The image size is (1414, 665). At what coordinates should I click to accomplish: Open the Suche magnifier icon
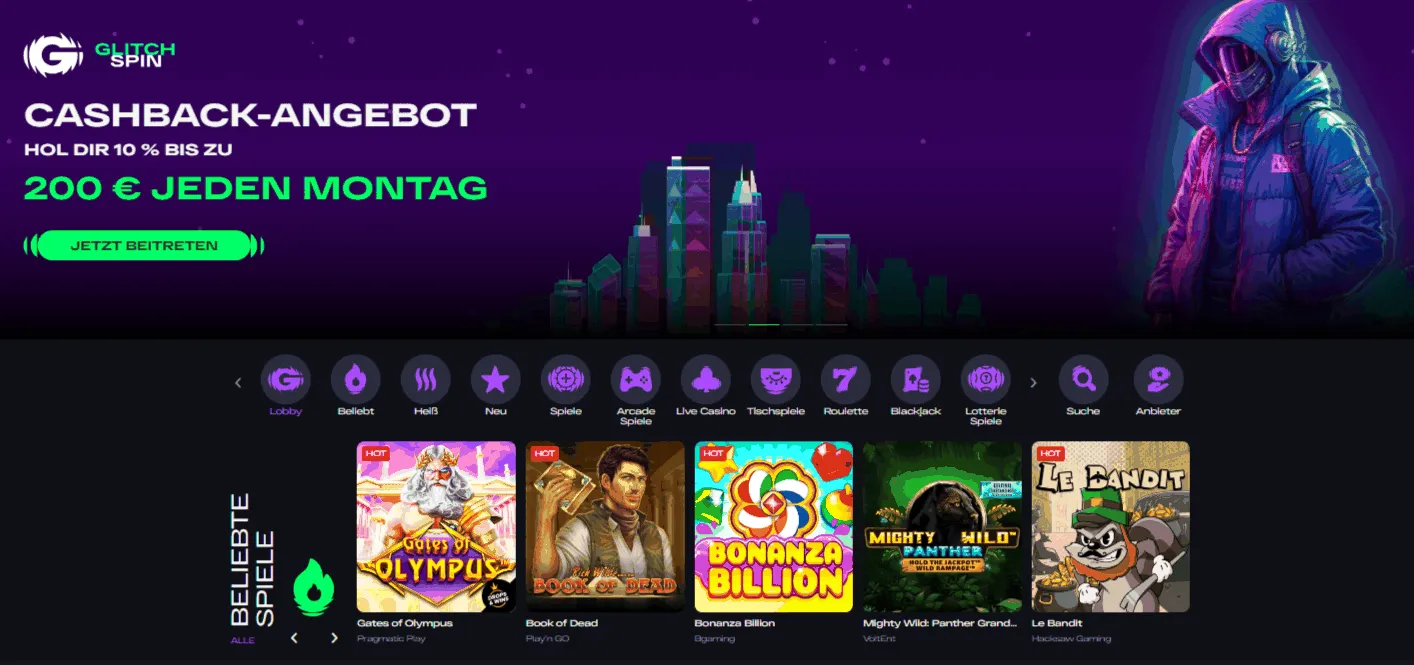(x=1083, y=380)
